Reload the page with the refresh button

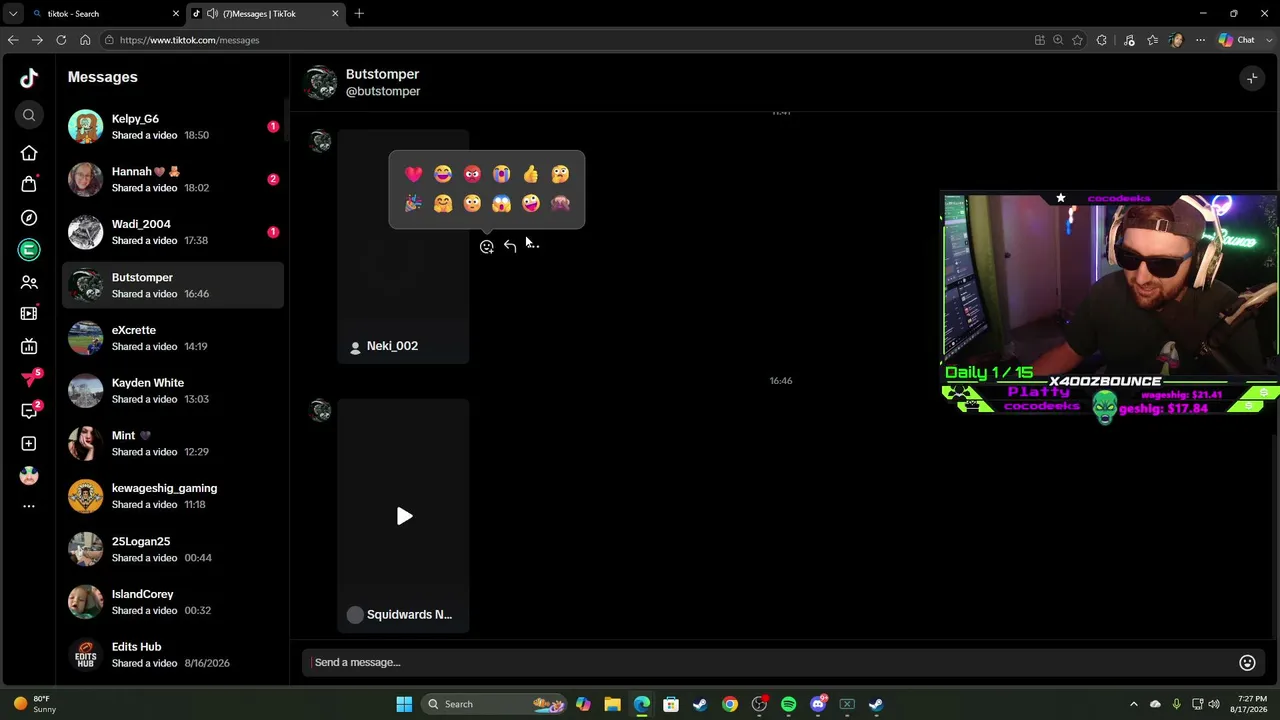pos(61,40)
